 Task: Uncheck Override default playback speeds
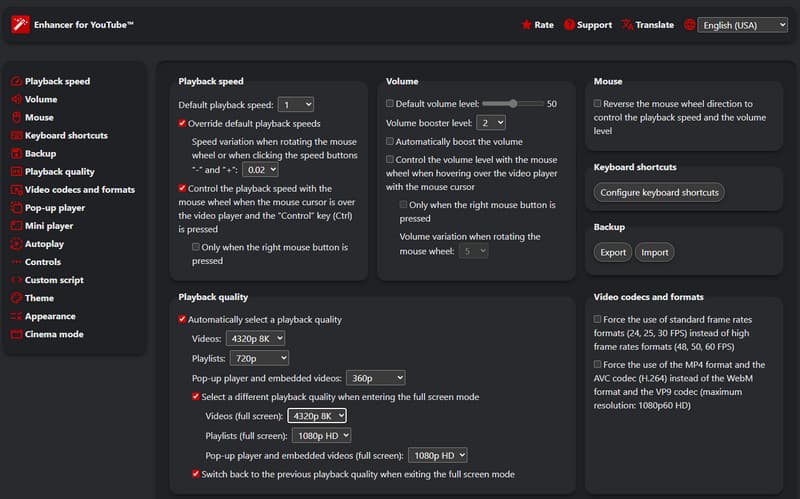point(182,123)
